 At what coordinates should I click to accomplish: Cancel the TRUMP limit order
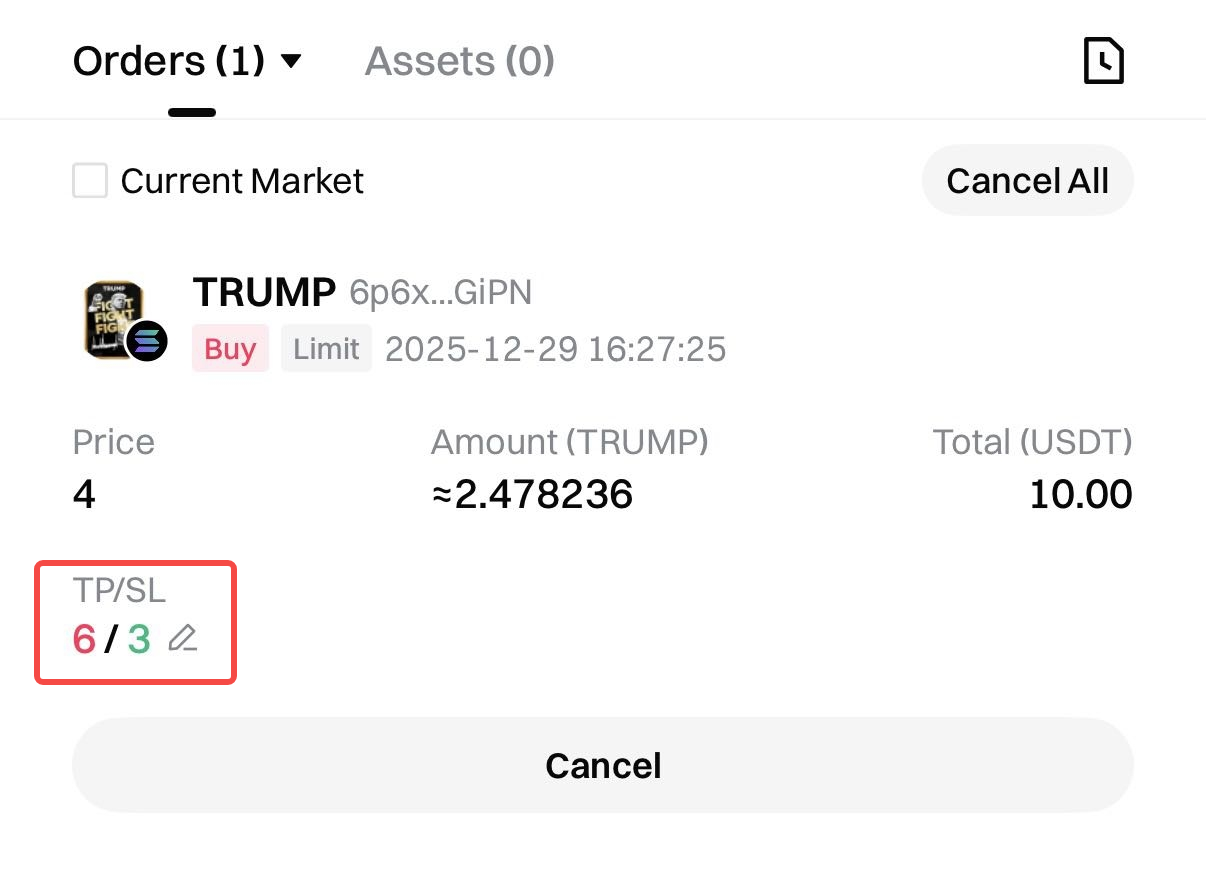[x=603, y=766]
